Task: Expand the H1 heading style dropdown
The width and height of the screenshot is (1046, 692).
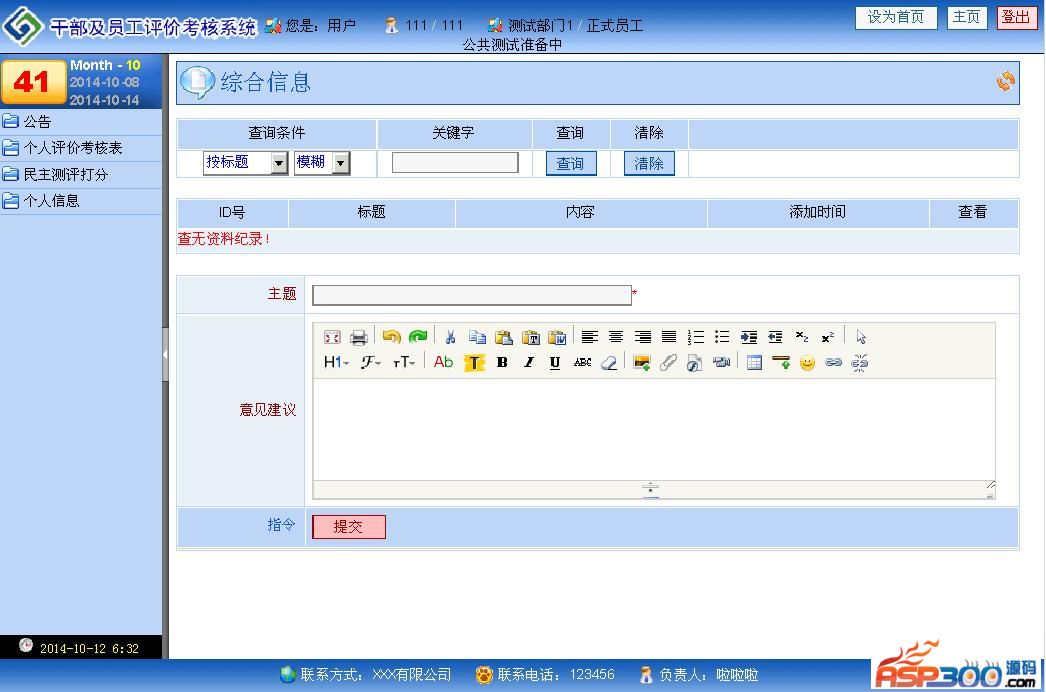Action: 336,362
